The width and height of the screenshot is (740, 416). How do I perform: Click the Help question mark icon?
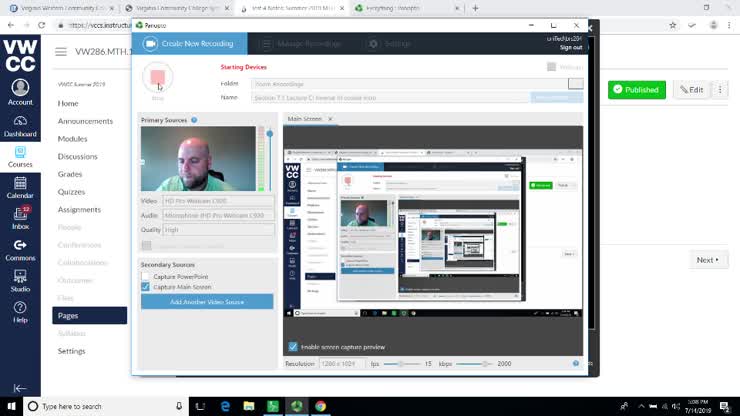point(20,311)
